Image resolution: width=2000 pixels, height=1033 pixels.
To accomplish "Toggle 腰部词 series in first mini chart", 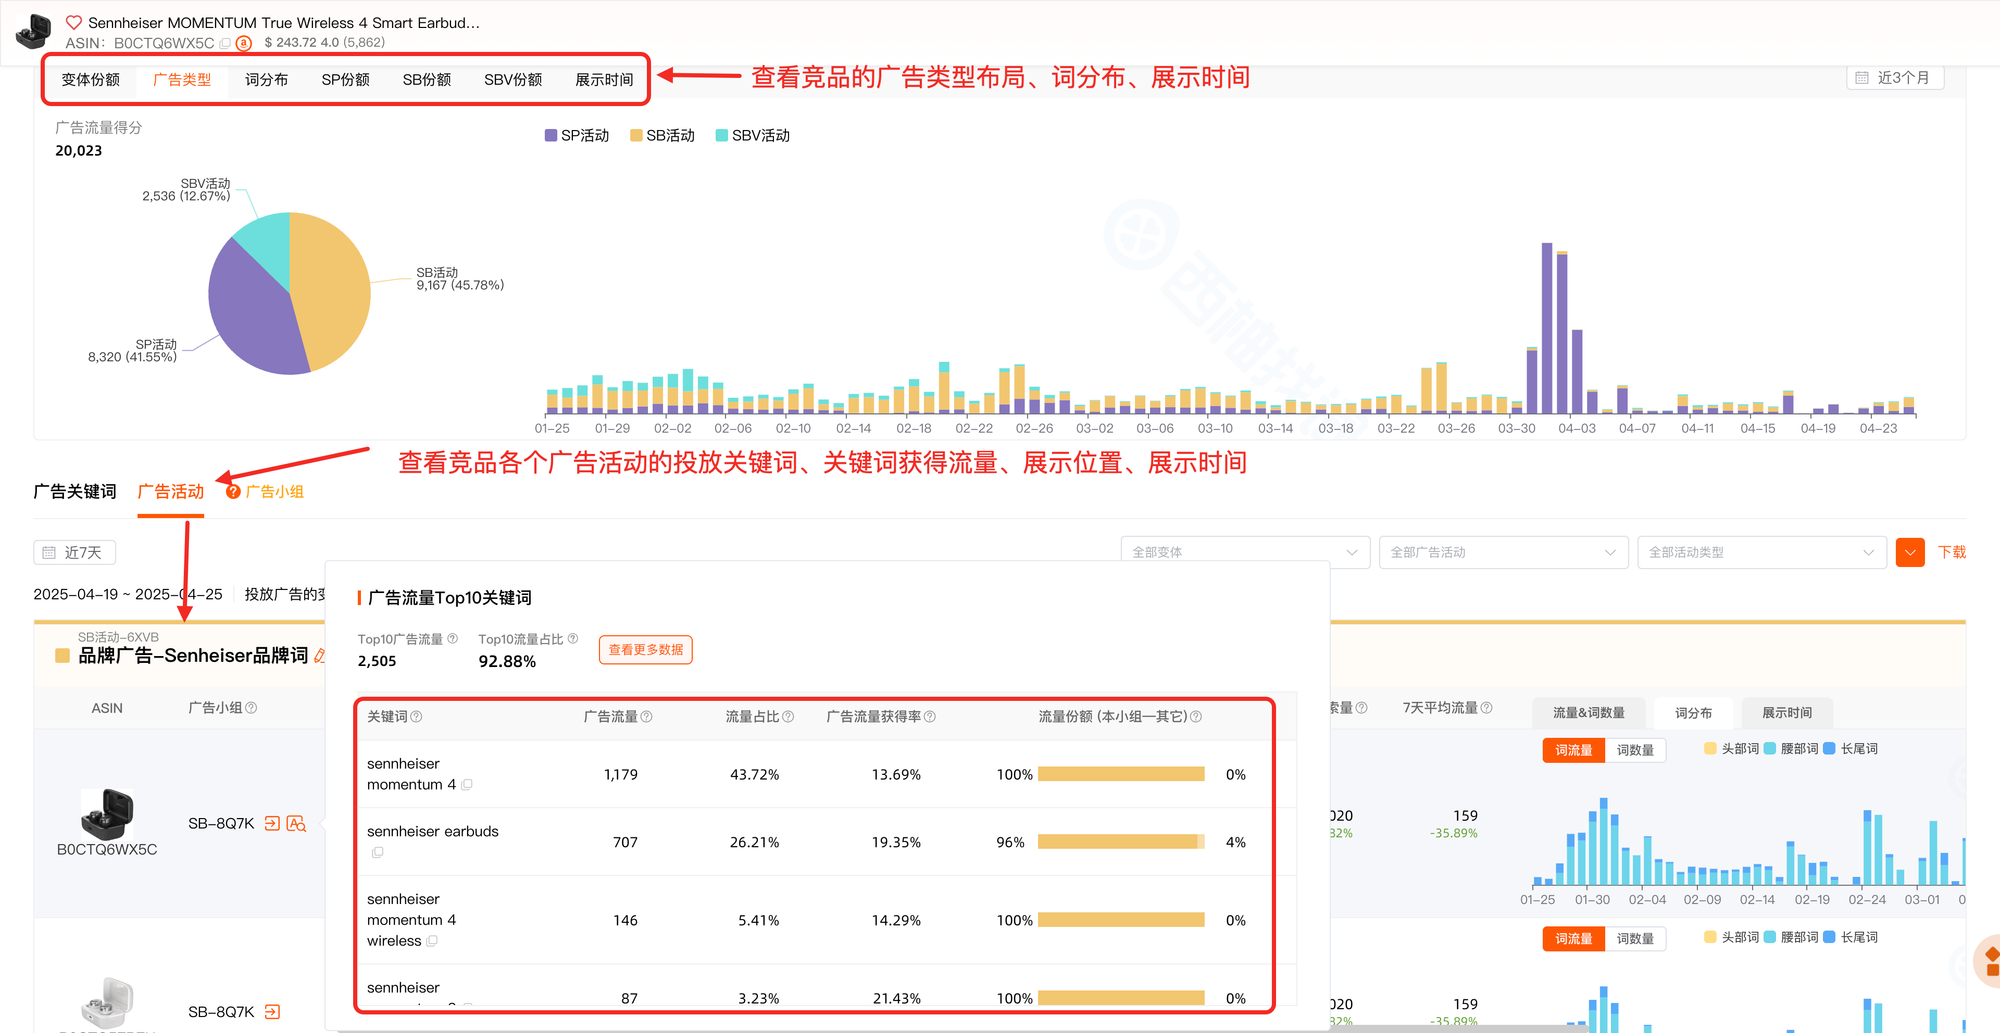I will [x=1791, y=749].
